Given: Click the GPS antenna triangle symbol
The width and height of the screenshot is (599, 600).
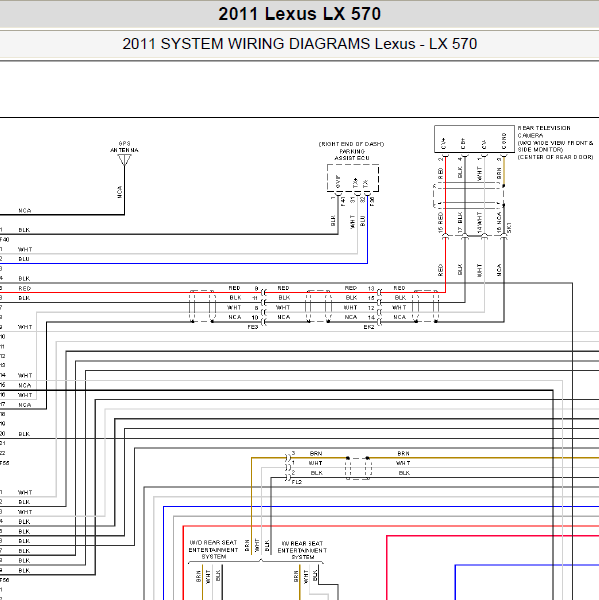Looking at the screenshot, I should pyautogui.click(x=124, y=159).
